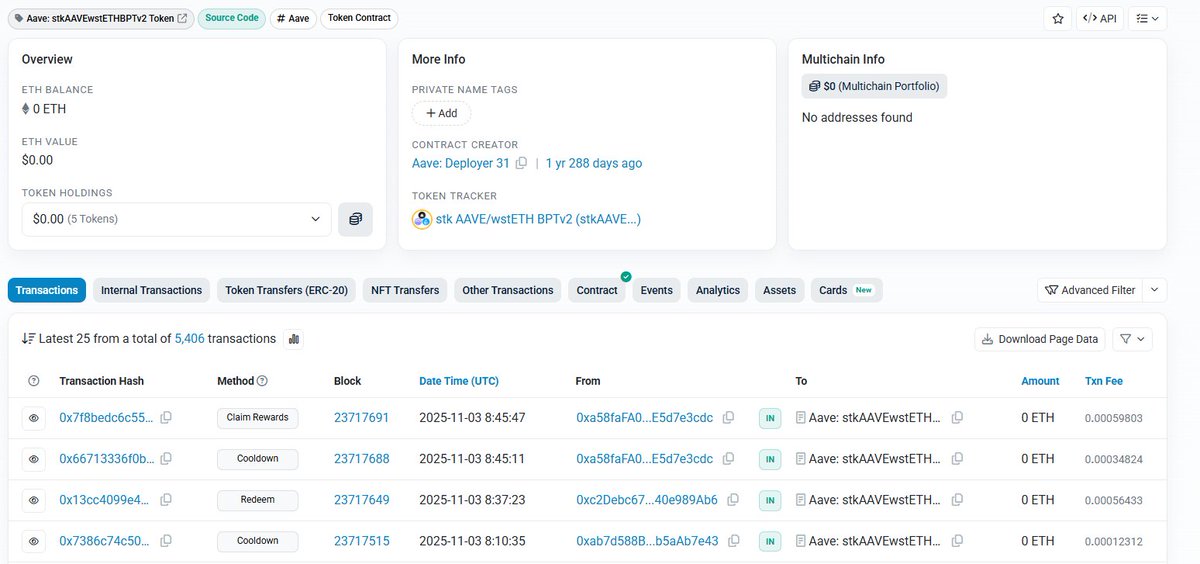The image size is (1200, 564).
Task: Click the help icon in table header
Action: click(x=34, y=381)
